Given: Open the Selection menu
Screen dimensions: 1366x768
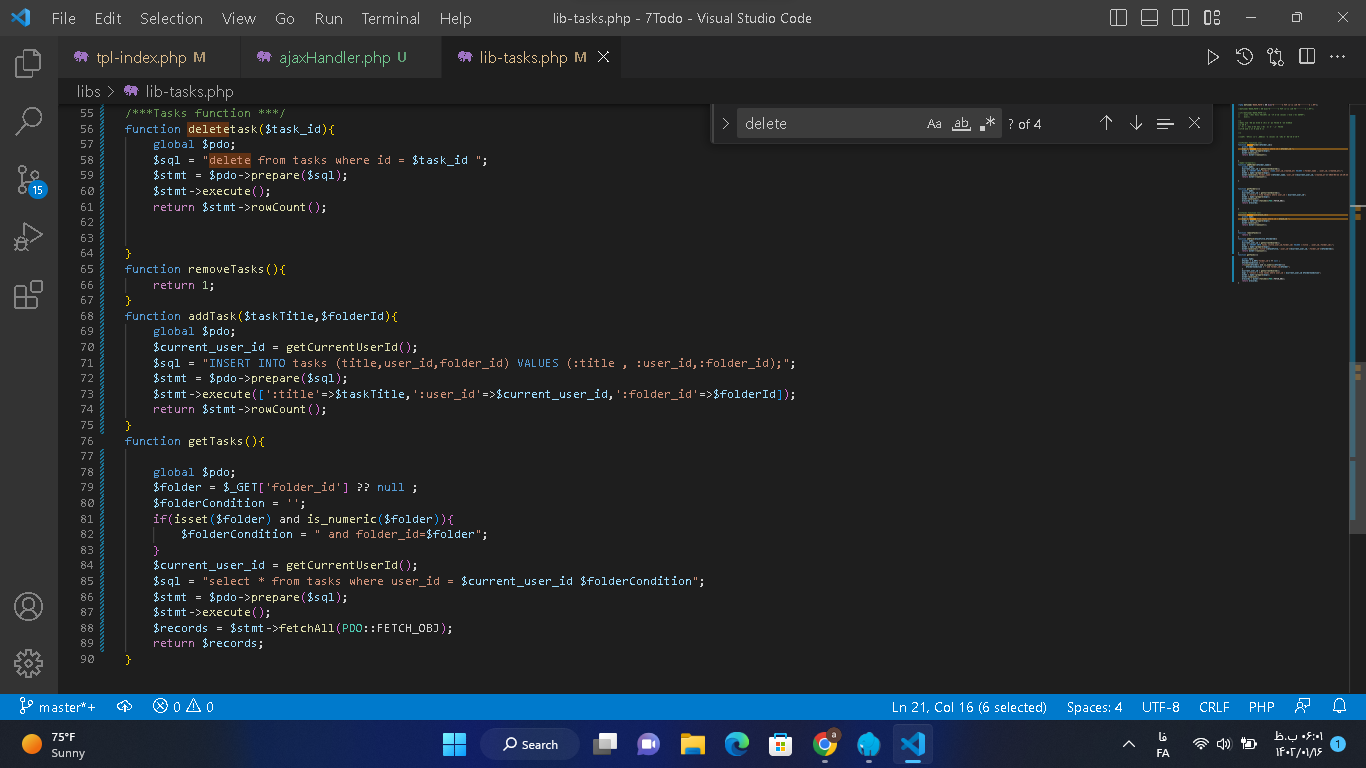Looking at the screenshot, I should coord(171,18).
